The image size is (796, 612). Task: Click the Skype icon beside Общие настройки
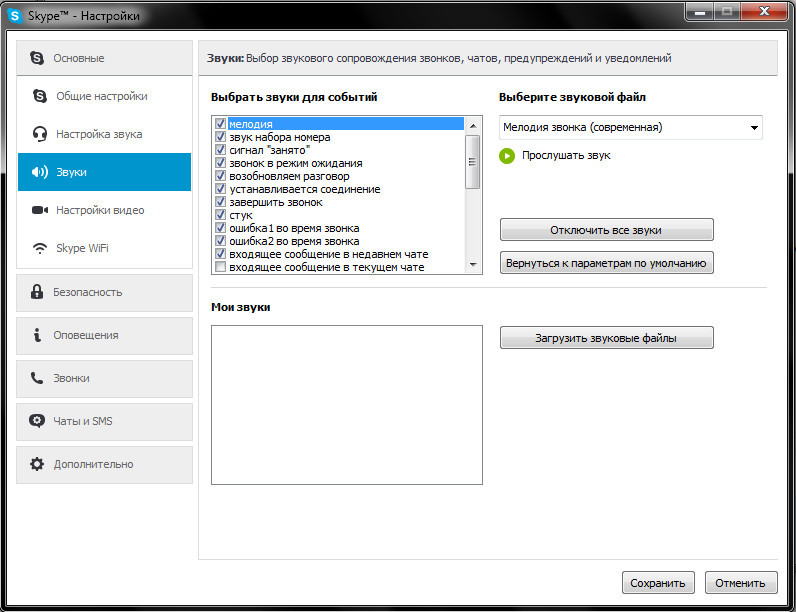point(40,95)
